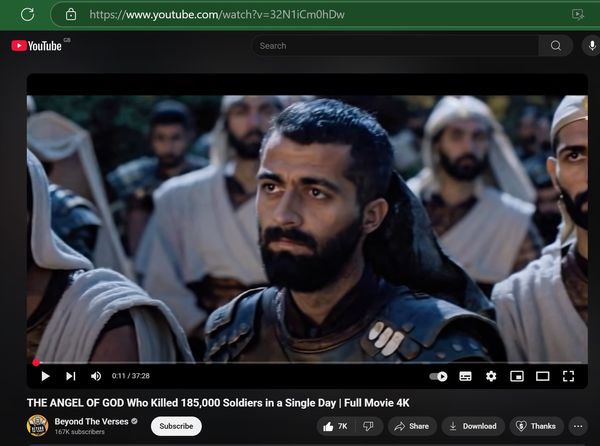Turn on subtitles/closed captions
Viewport: 600px width, 446px height.
tap(465, 376)
